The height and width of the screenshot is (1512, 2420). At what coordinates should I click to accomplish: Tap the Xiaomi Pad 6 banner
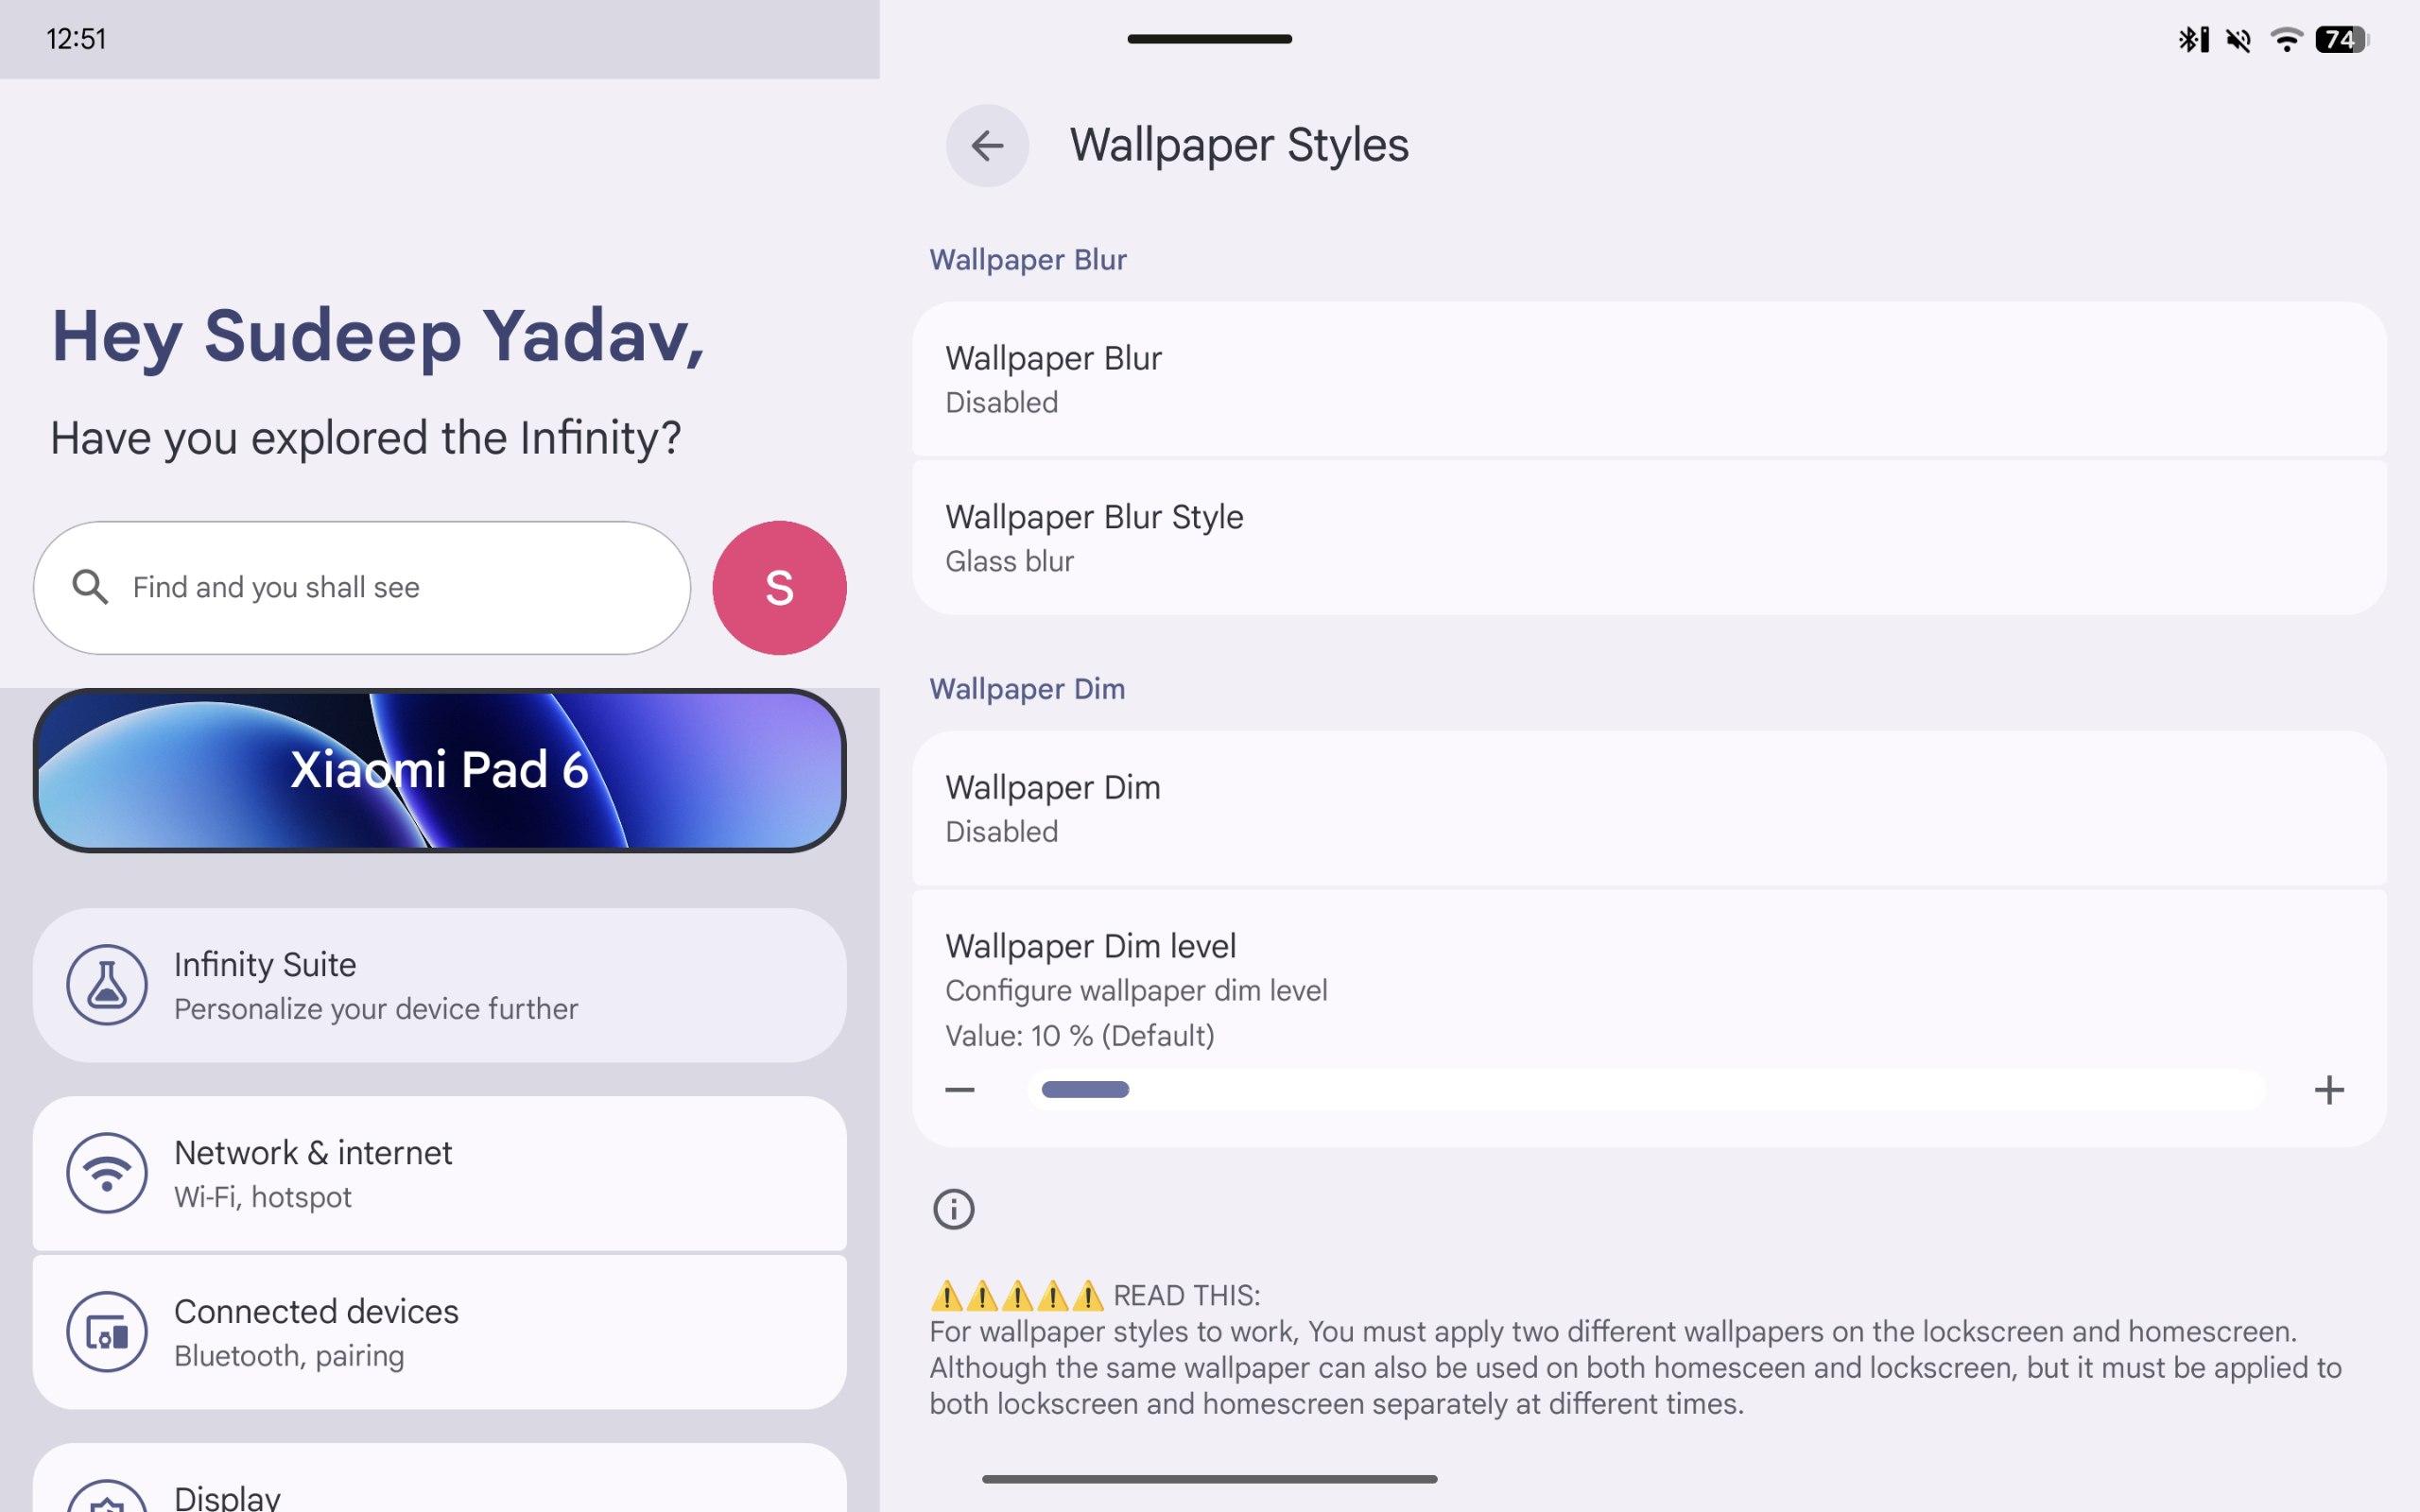439,770
